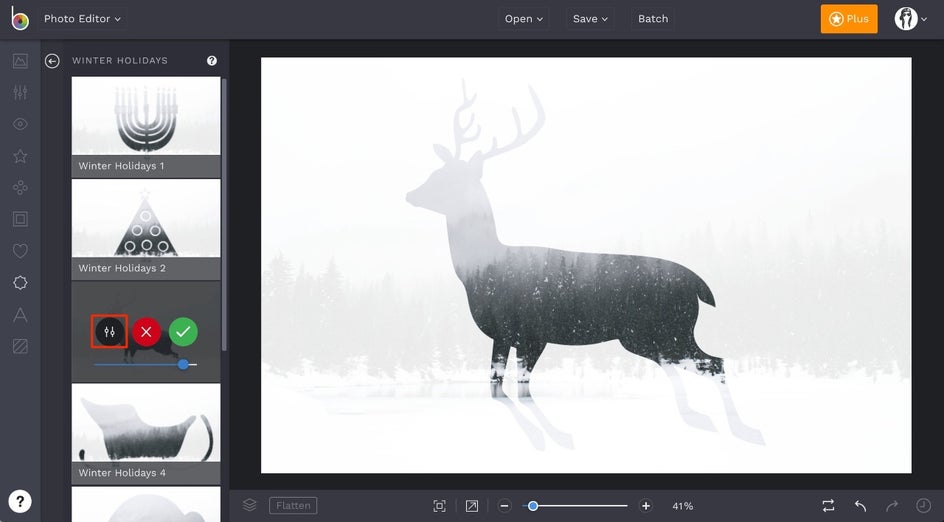
Task: Open the Photo Editor dropdown
Action: click(82, 19)
